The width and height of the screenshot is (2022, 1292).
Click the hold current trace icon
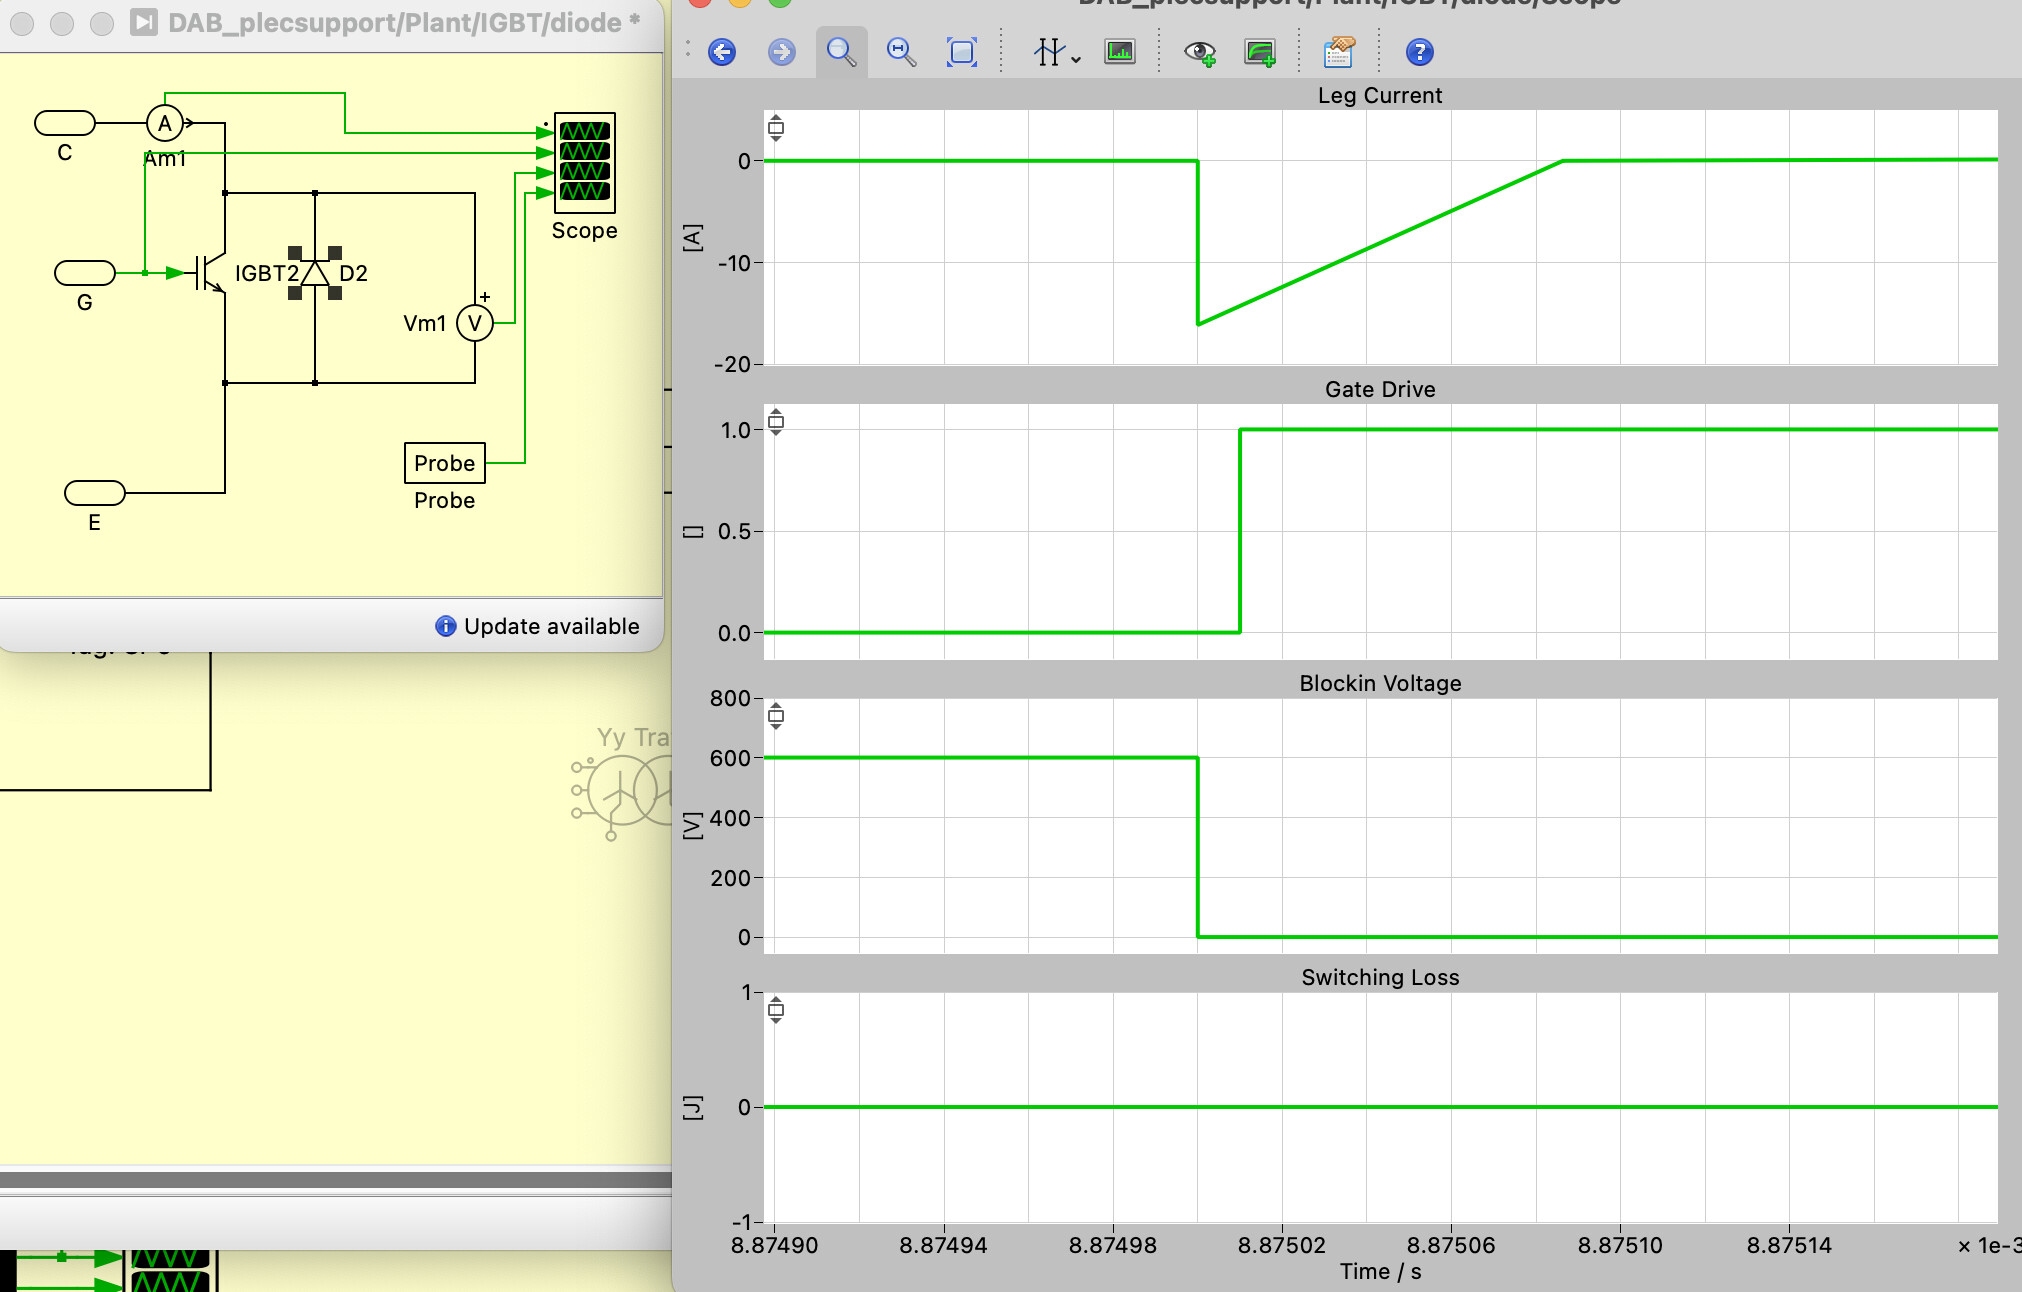[x=1260, y=52]
